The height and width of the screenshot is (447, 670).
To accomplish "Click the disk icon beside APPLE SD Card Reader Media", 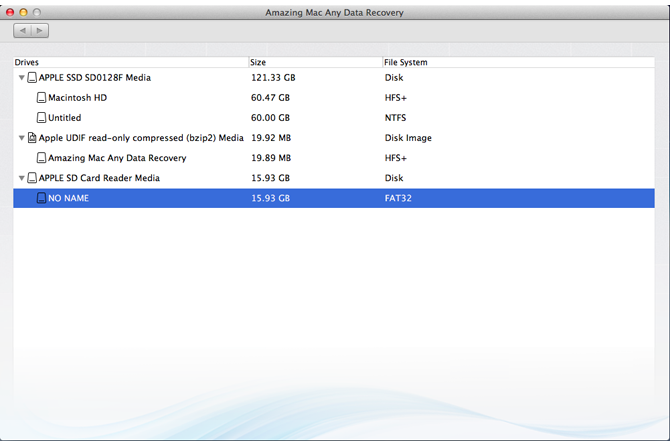I will click(32, 178).
